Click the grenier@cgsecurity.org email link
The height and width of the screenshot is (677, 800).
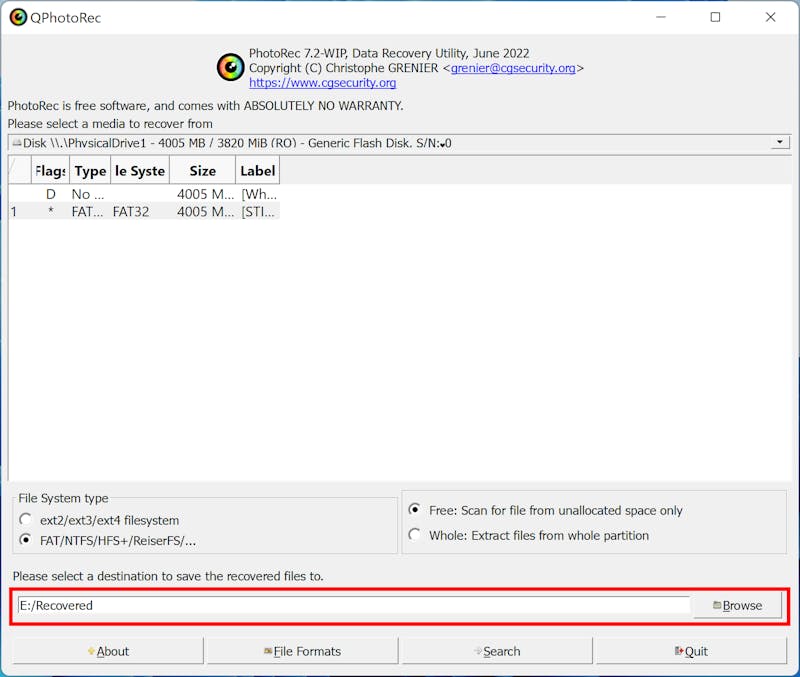(513, 68)
